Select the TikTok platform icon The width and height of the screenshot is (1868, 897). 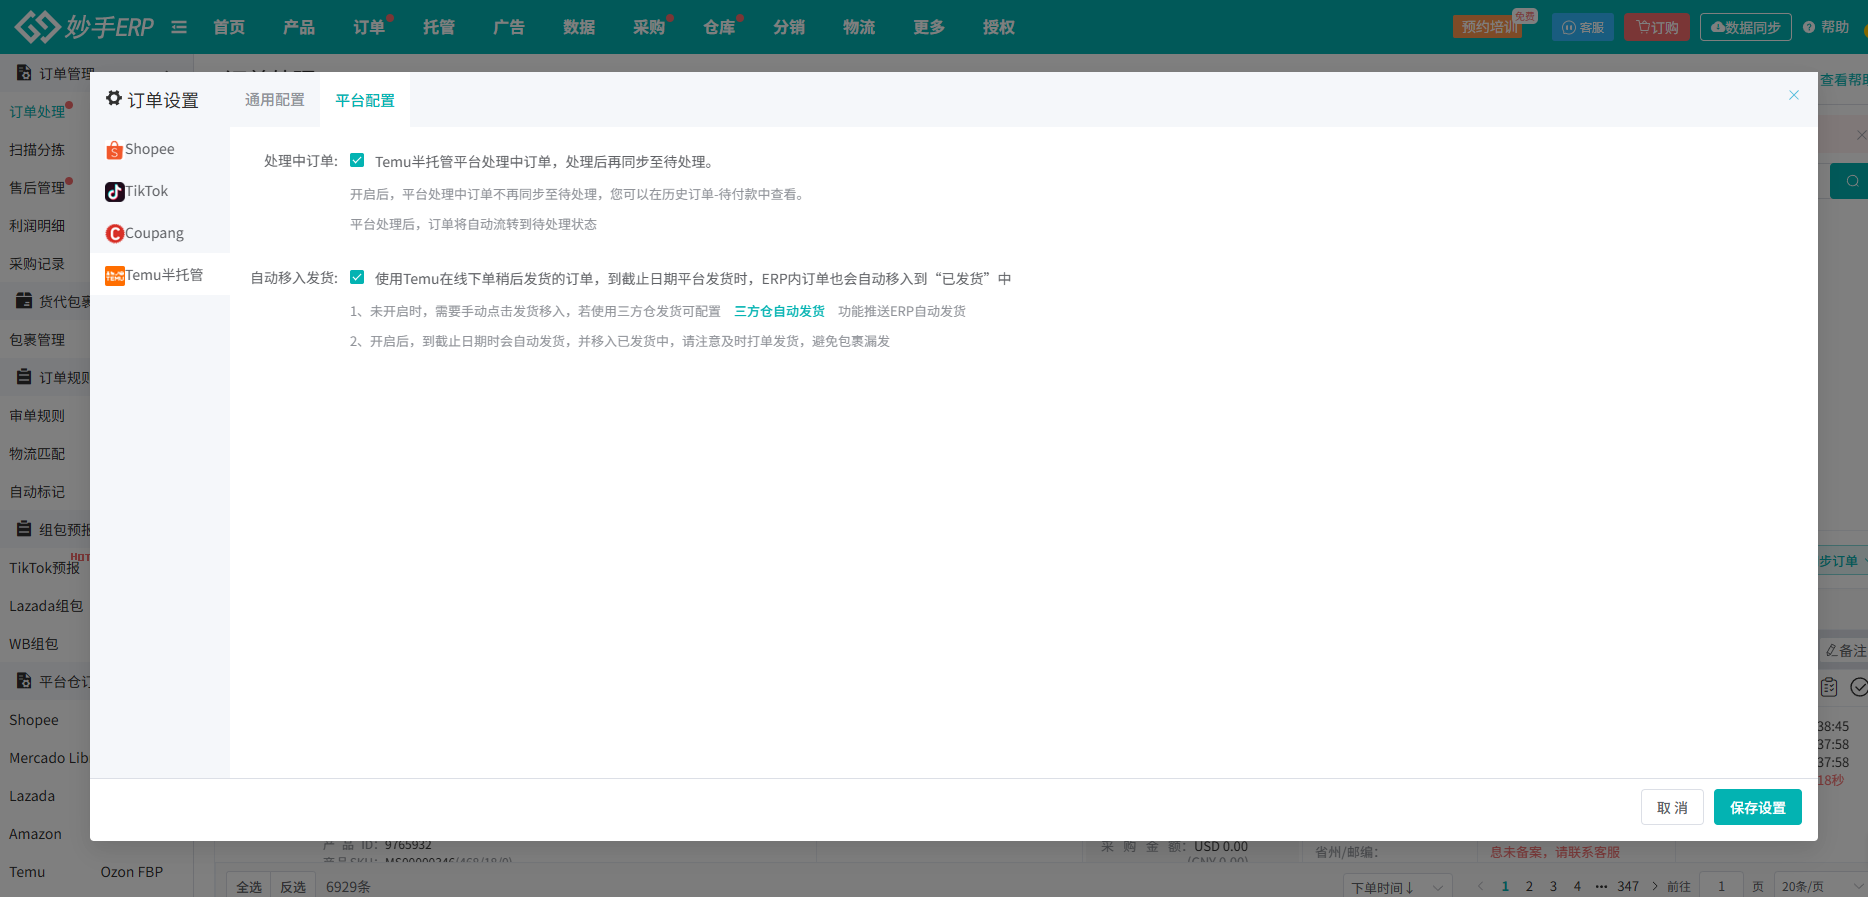tap(115, 192)
